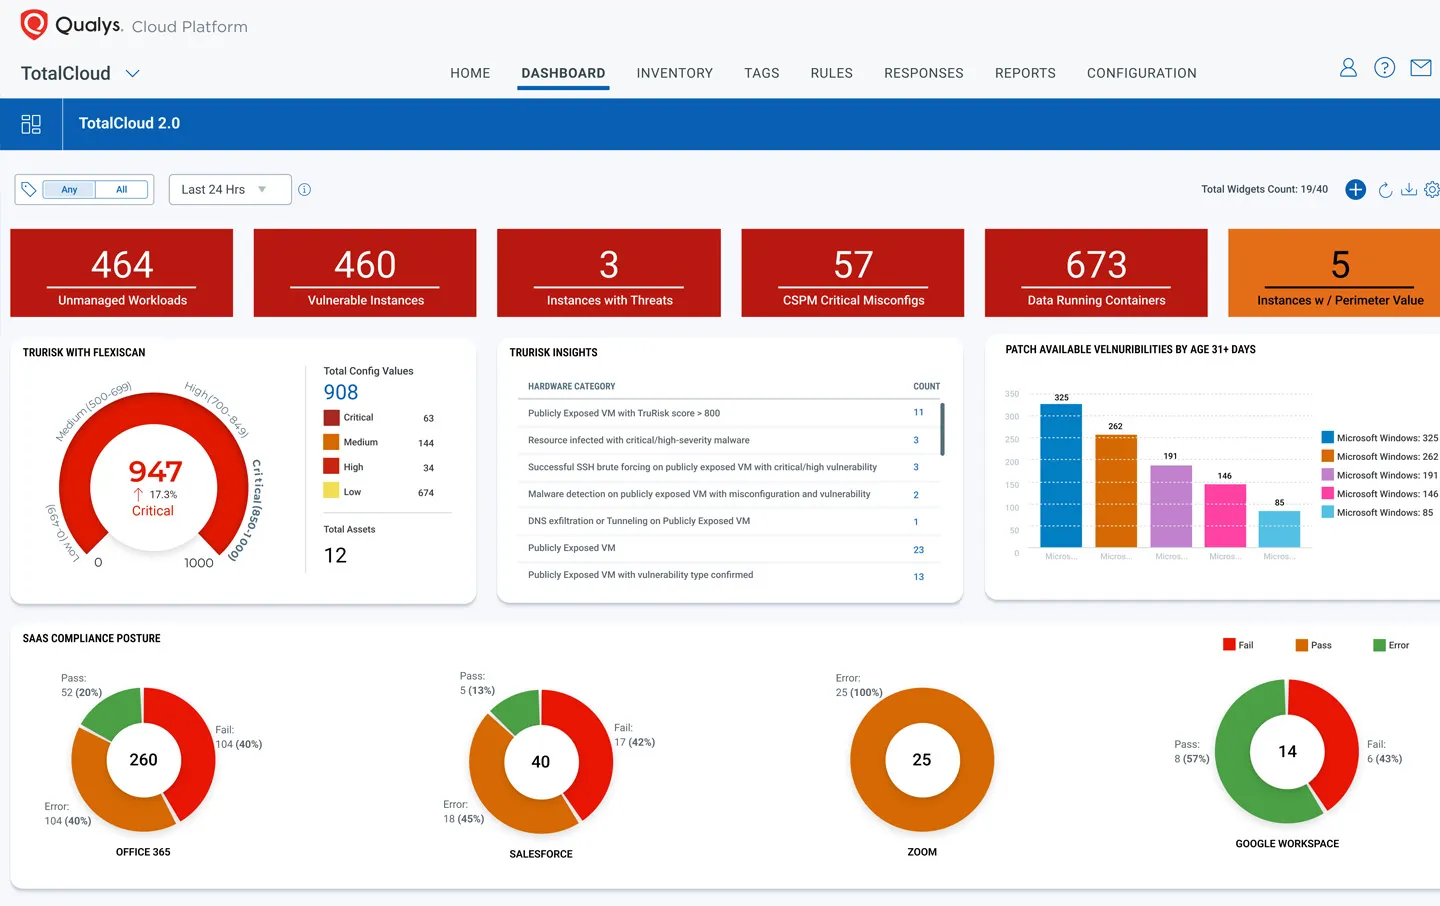Select the Any tag filter option
Screen dimensions: 1440x906
pyautogui.click(x=67, y=188)
